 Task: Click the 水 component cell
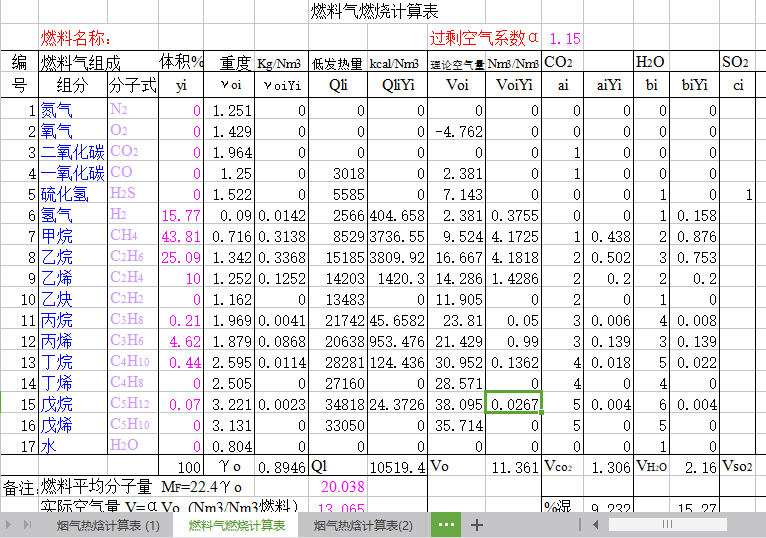(73, 446)
